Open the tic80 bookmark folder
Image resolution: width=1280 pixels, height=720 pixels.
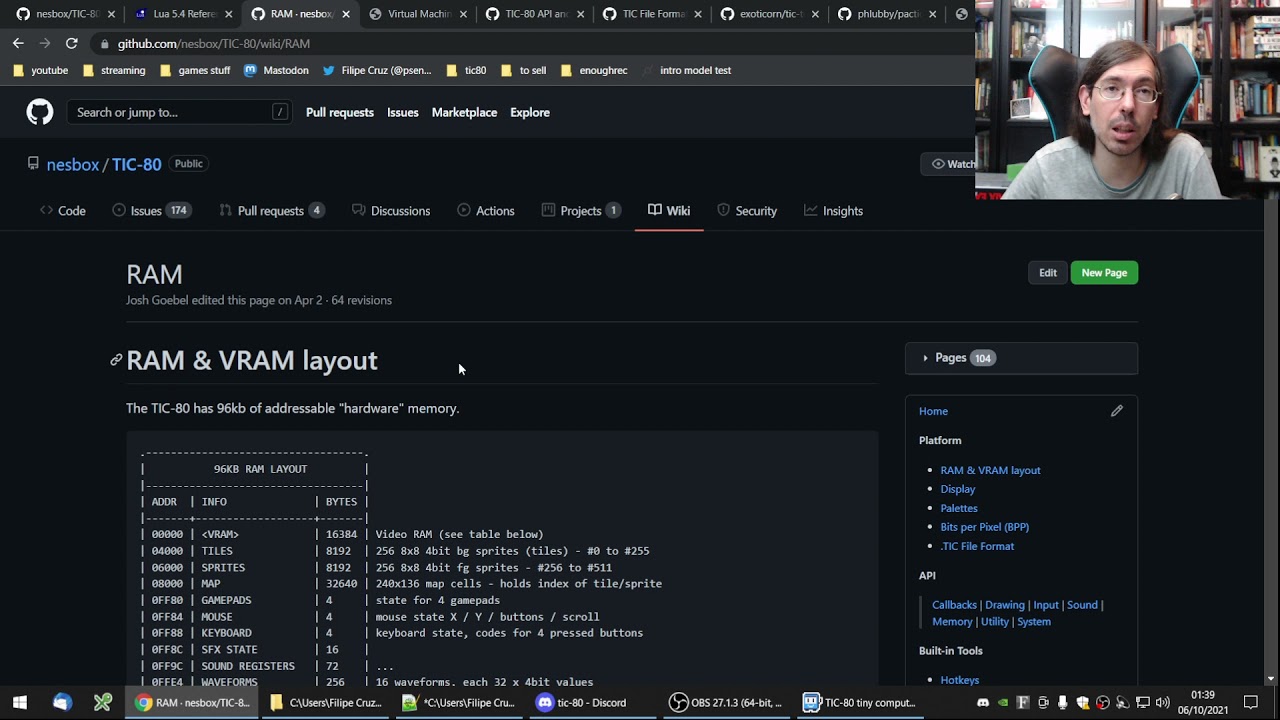(x=466, y=70)
